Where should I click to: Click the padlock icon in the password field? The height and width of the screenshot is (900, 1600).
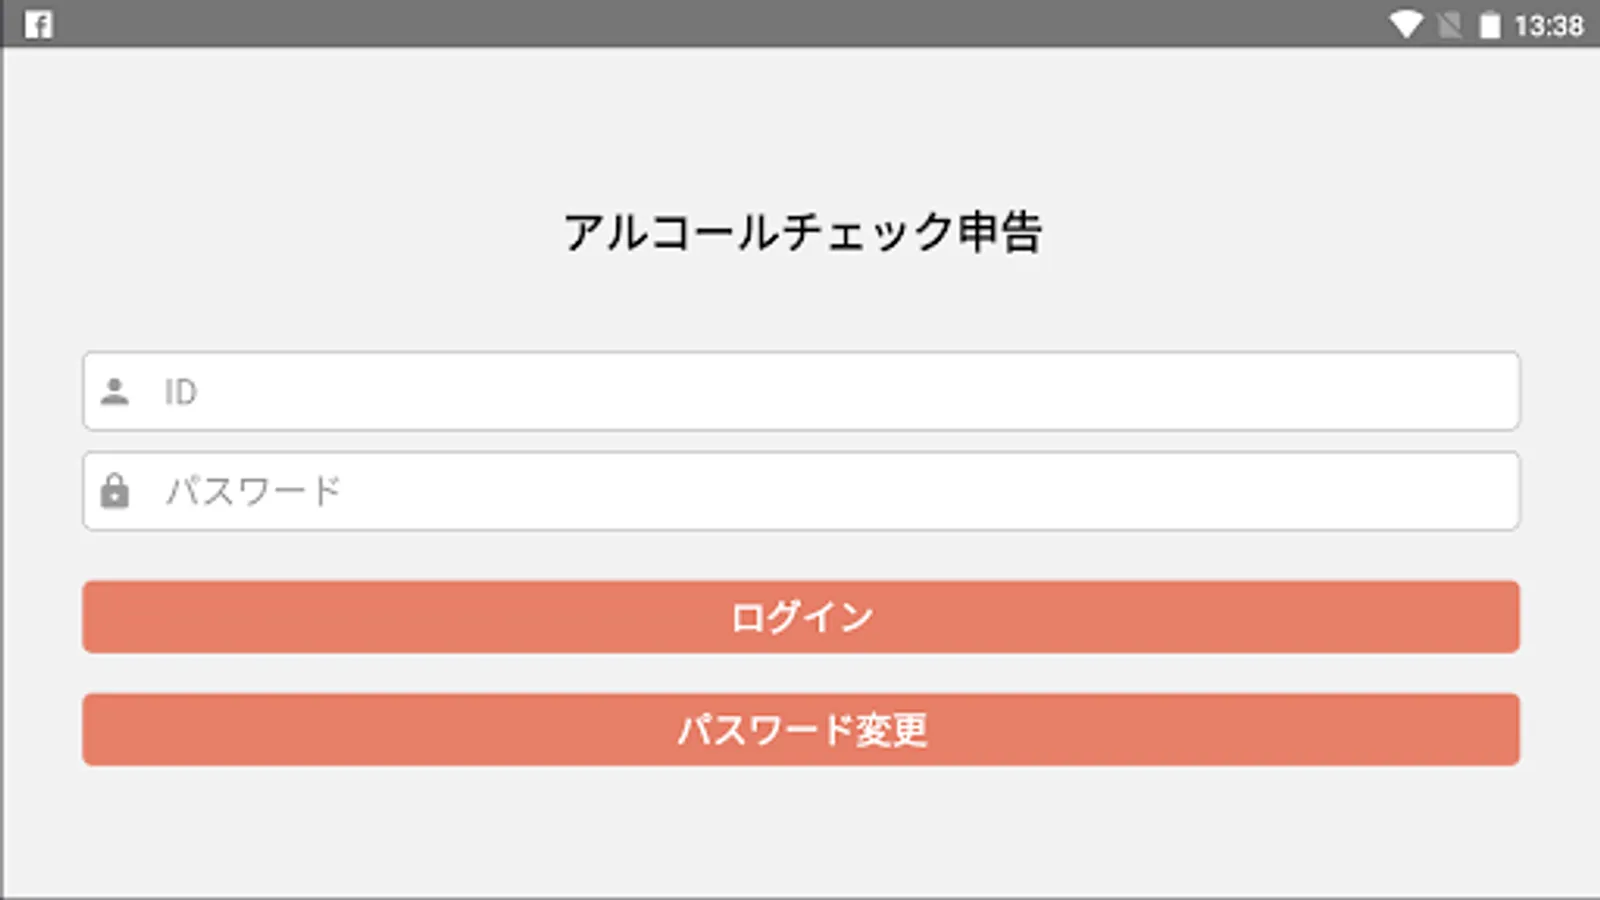click(x=115, y=491)
